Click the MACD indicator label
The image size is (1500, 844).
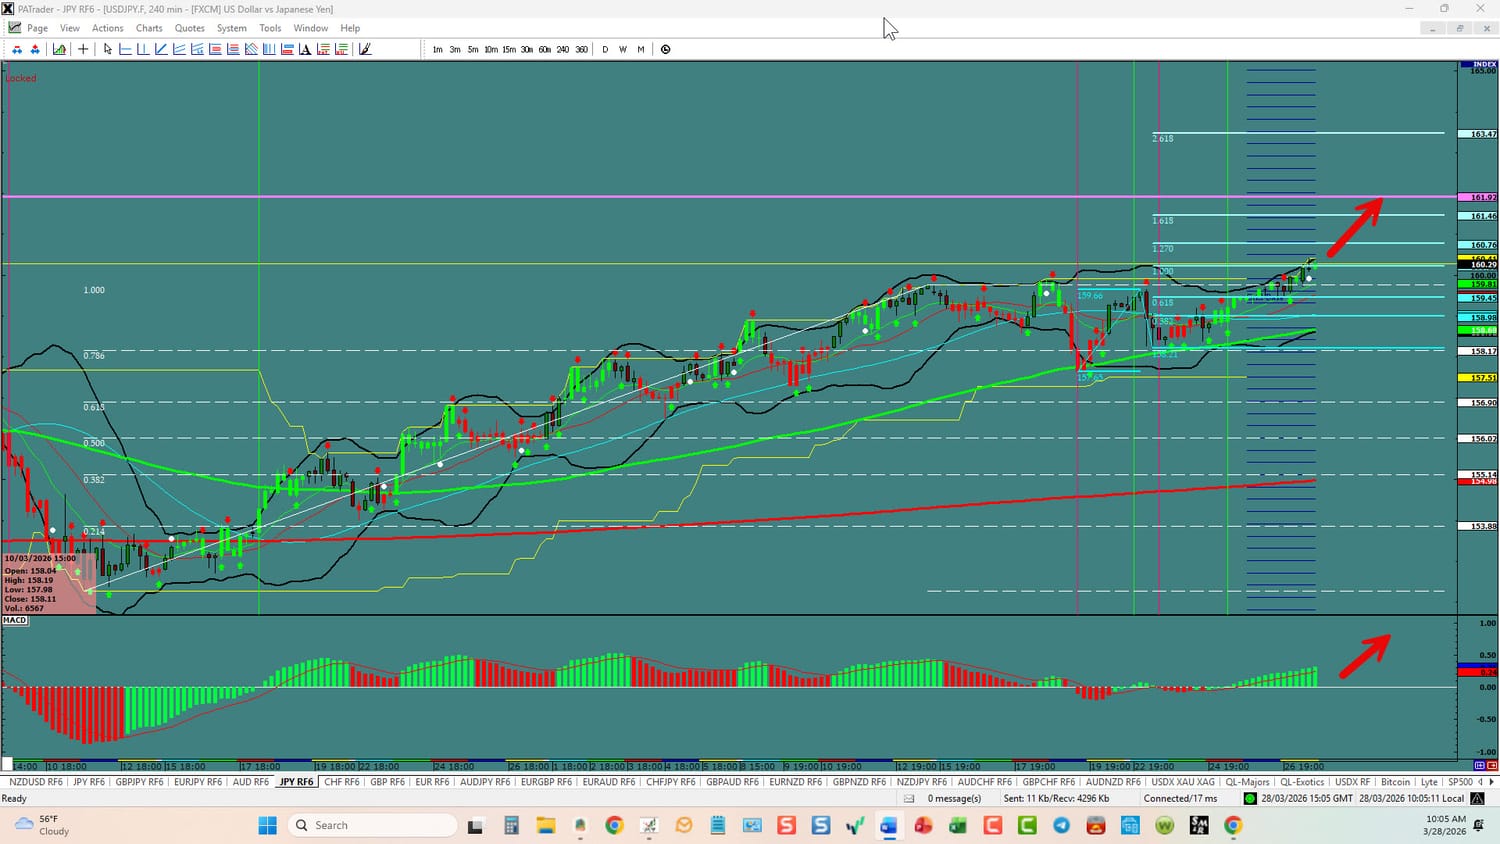coord(15,620)
